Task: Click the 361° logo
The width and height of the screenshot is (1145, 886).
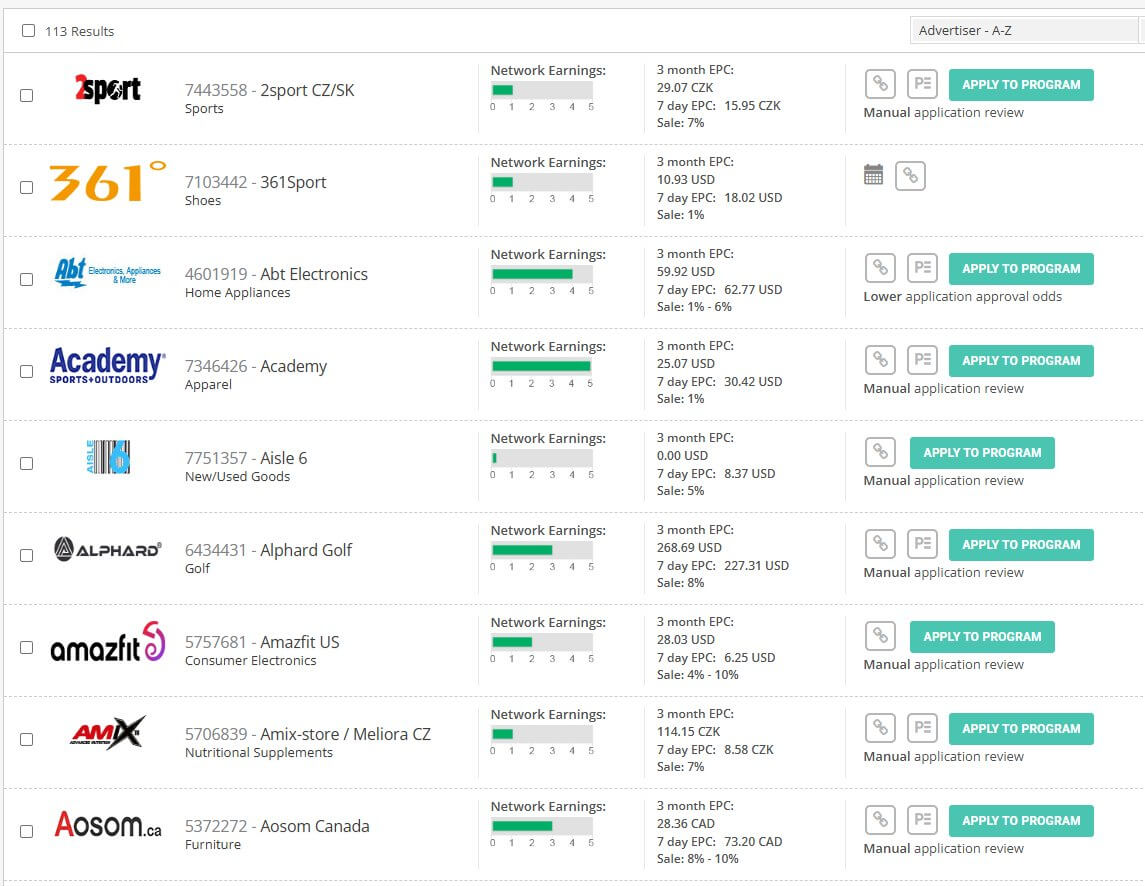Action: coord(107,181)
